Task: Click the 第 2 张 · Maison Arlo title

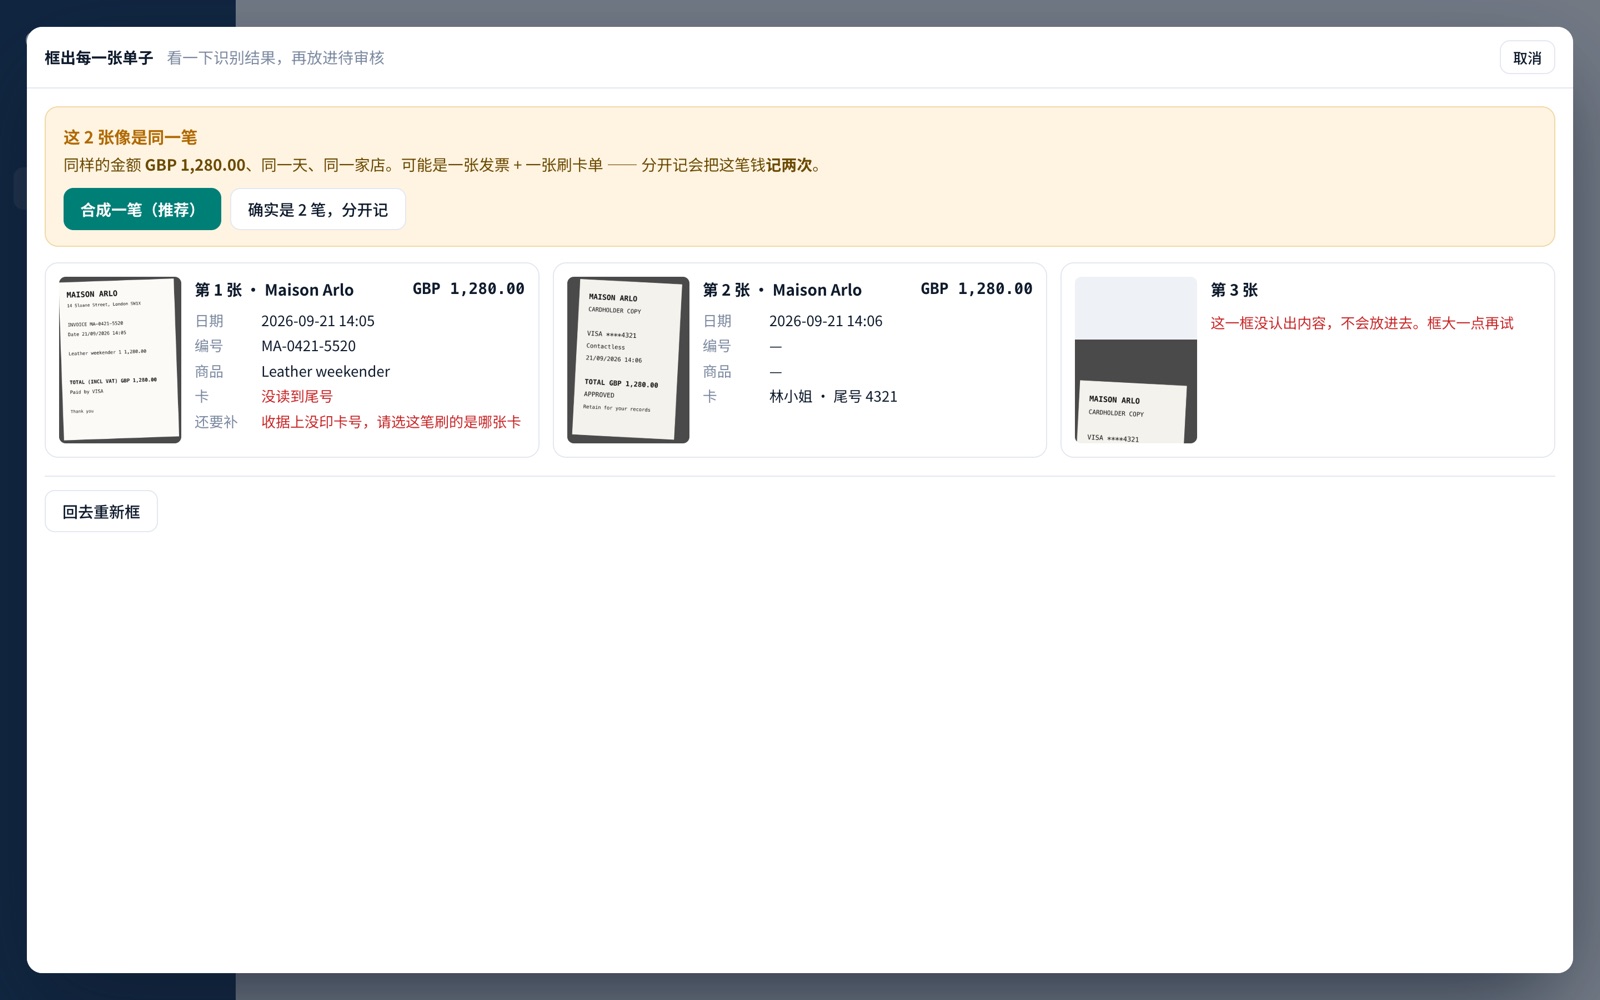Action: (782, 290)
